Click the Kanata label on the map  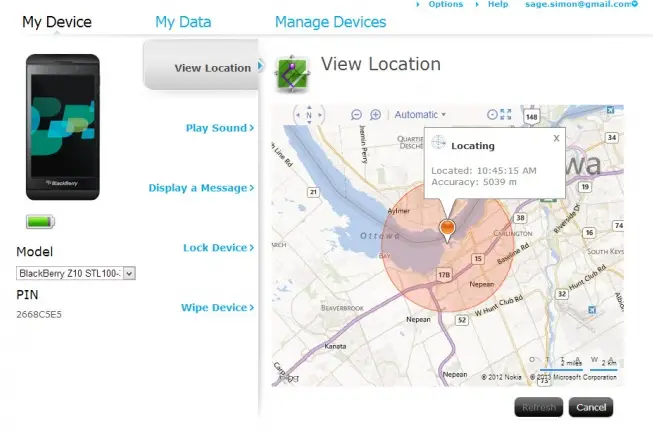[335, 346]
